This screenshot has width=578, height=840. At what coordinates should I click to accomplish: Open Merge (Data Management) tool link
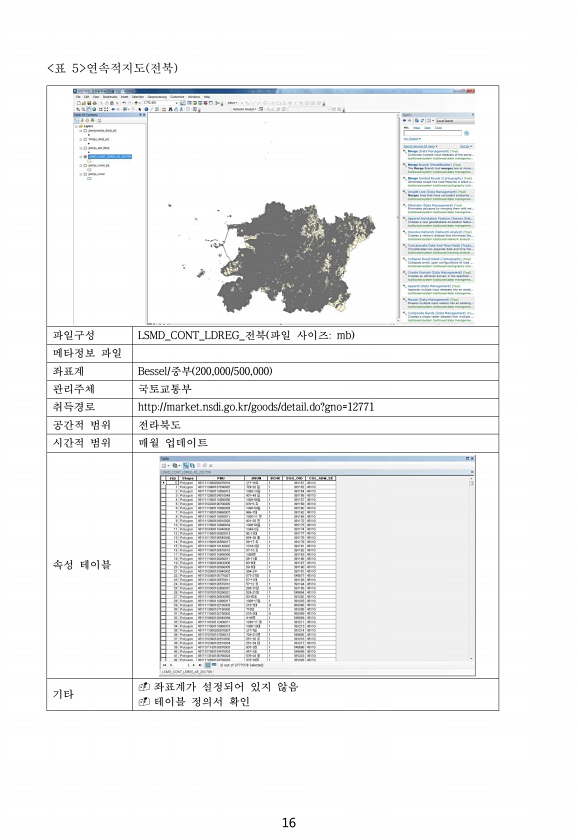pyautogui.click(x=429, y=151)
